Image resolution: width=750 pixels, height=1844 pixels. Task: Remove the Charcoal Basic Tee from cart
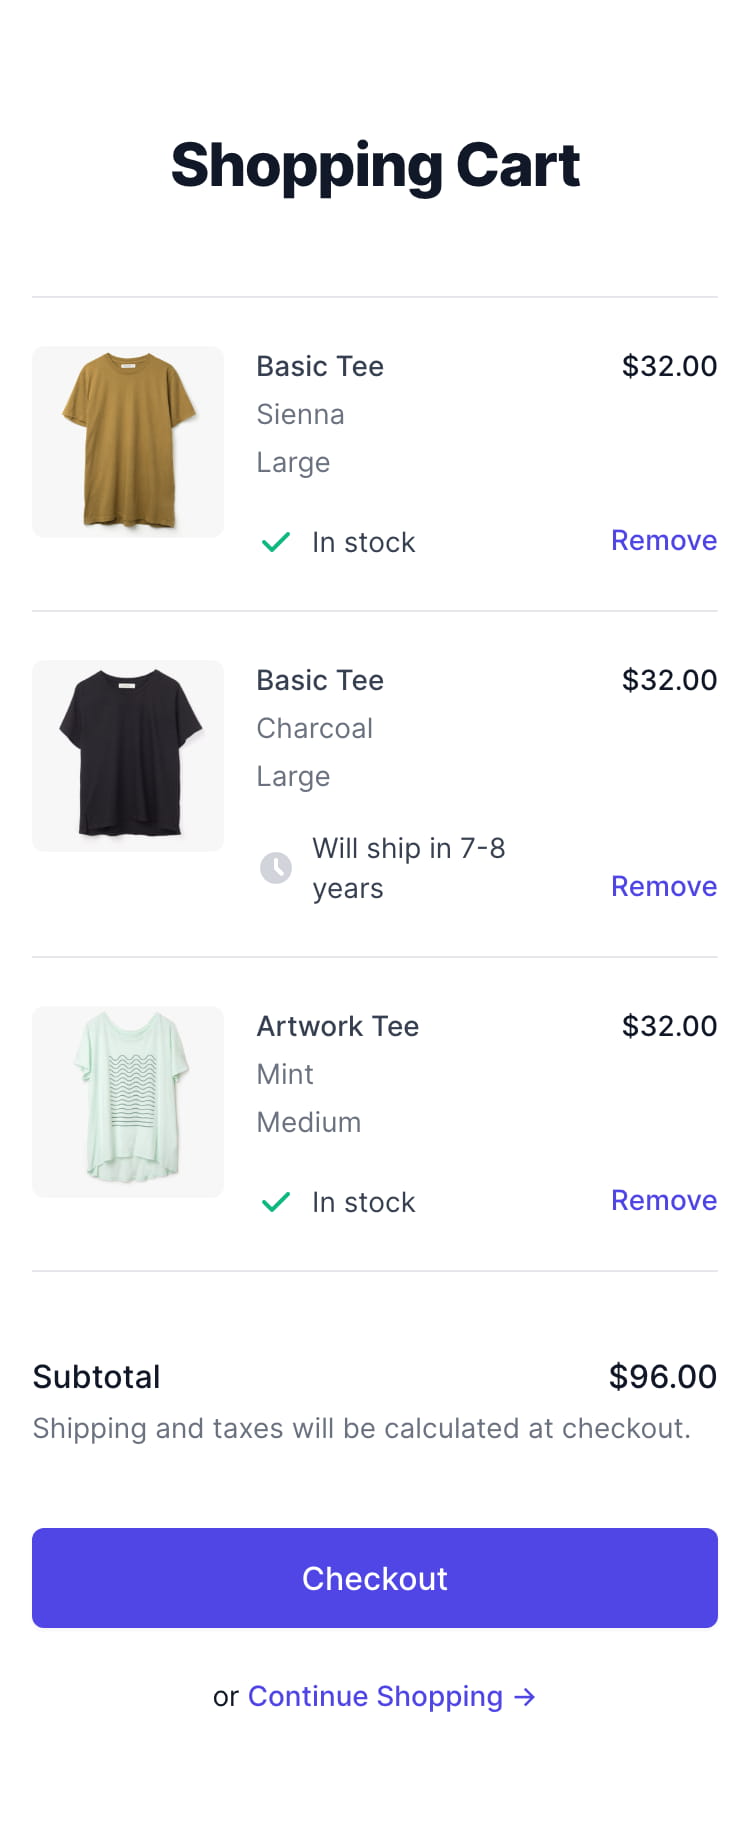coord(664,886)
